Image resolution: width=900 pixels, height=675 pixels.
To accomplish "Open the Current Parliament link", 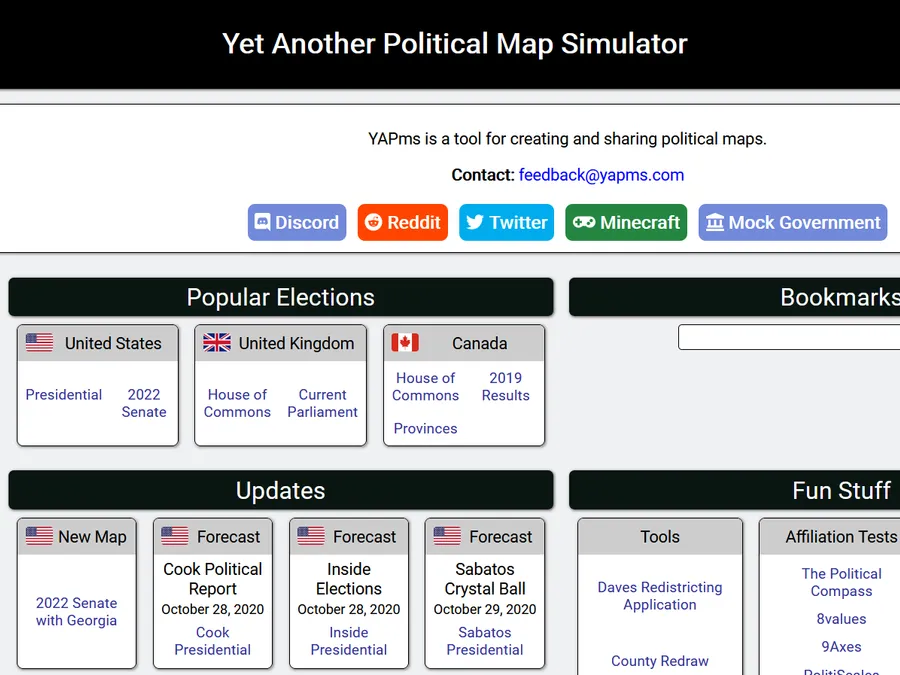I will click(x=323, y=403).
